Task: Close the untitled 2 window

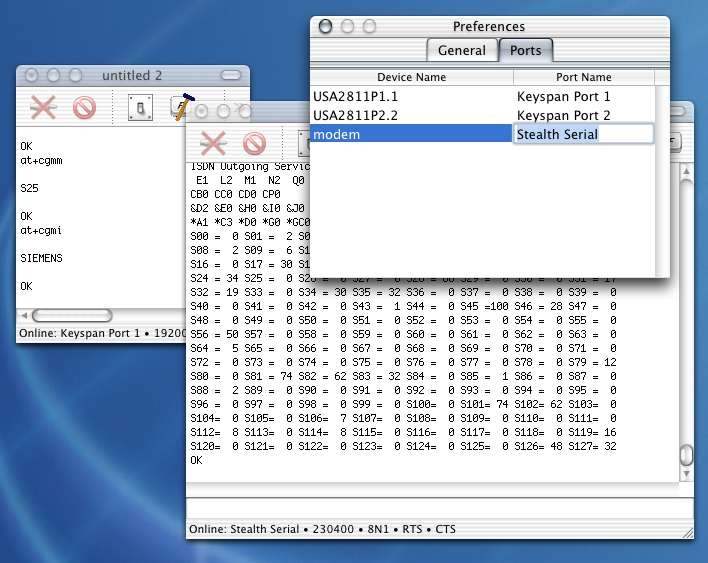Action: (31, 75)
